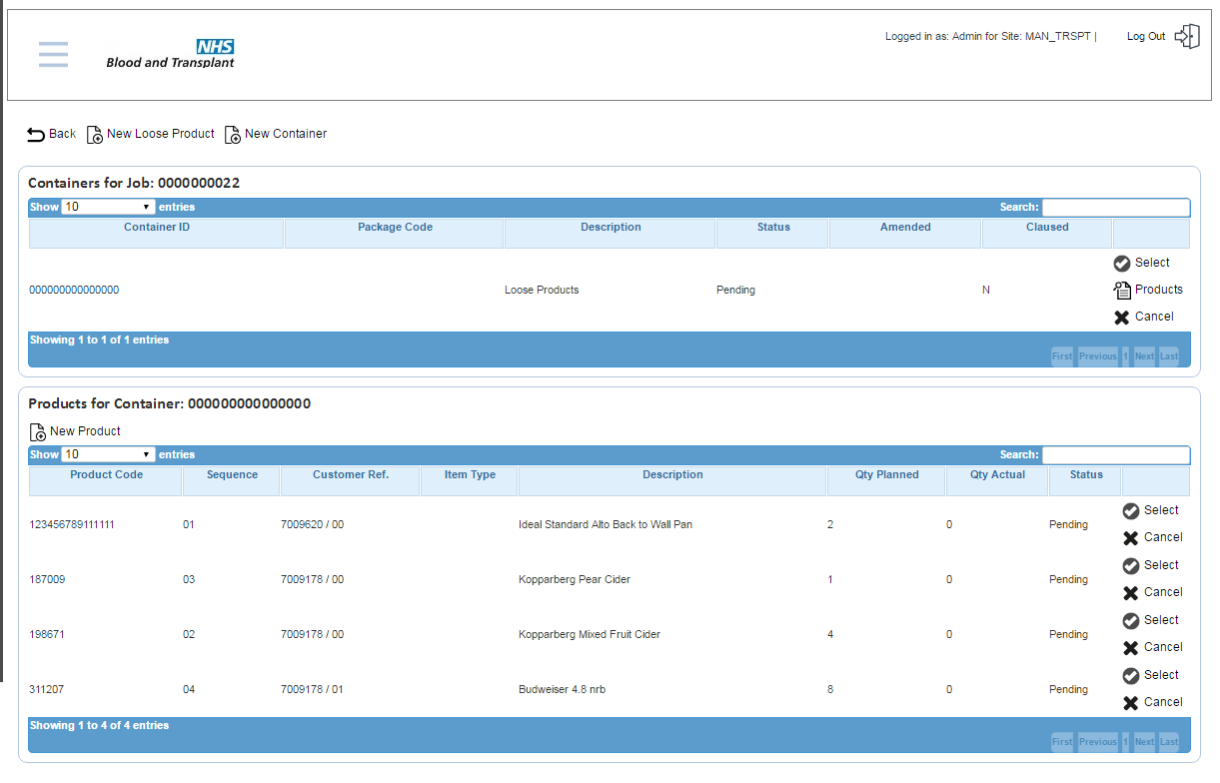Click the New Product icon

click(38, 432)
